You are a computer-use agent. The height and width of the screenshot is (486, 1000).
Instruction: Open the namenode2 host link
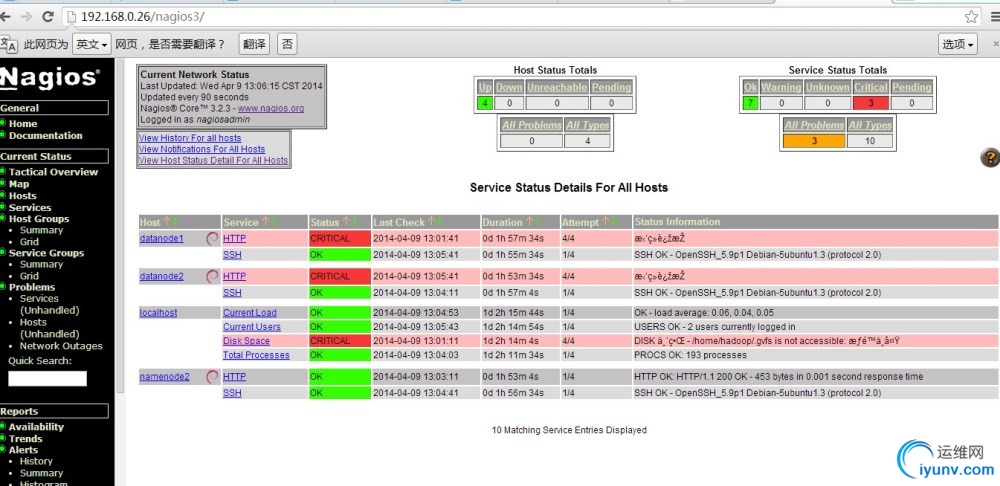coord(165,377)
